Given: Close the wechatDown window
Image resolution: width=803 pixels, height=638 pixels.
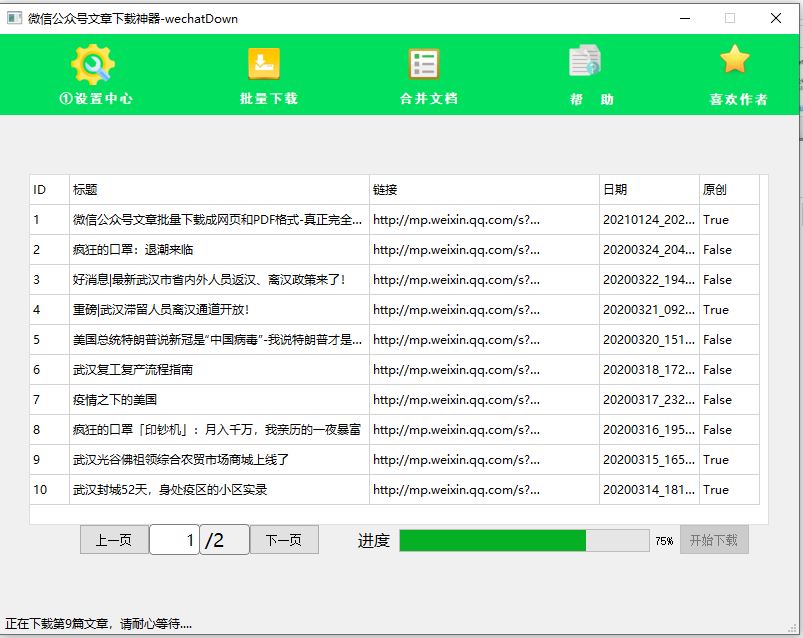Looking at the screenshot, I should (776, 18).
